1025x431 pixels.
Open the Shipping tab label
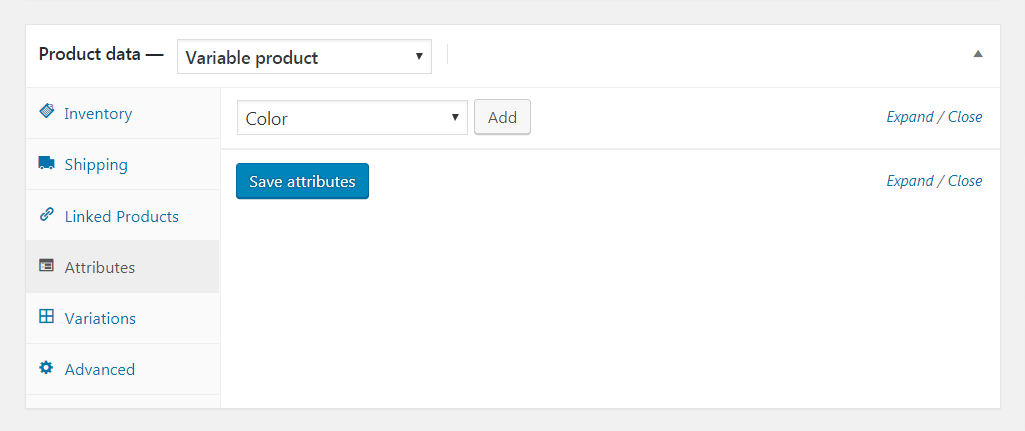pyautogui.click(x=96, y=165)
